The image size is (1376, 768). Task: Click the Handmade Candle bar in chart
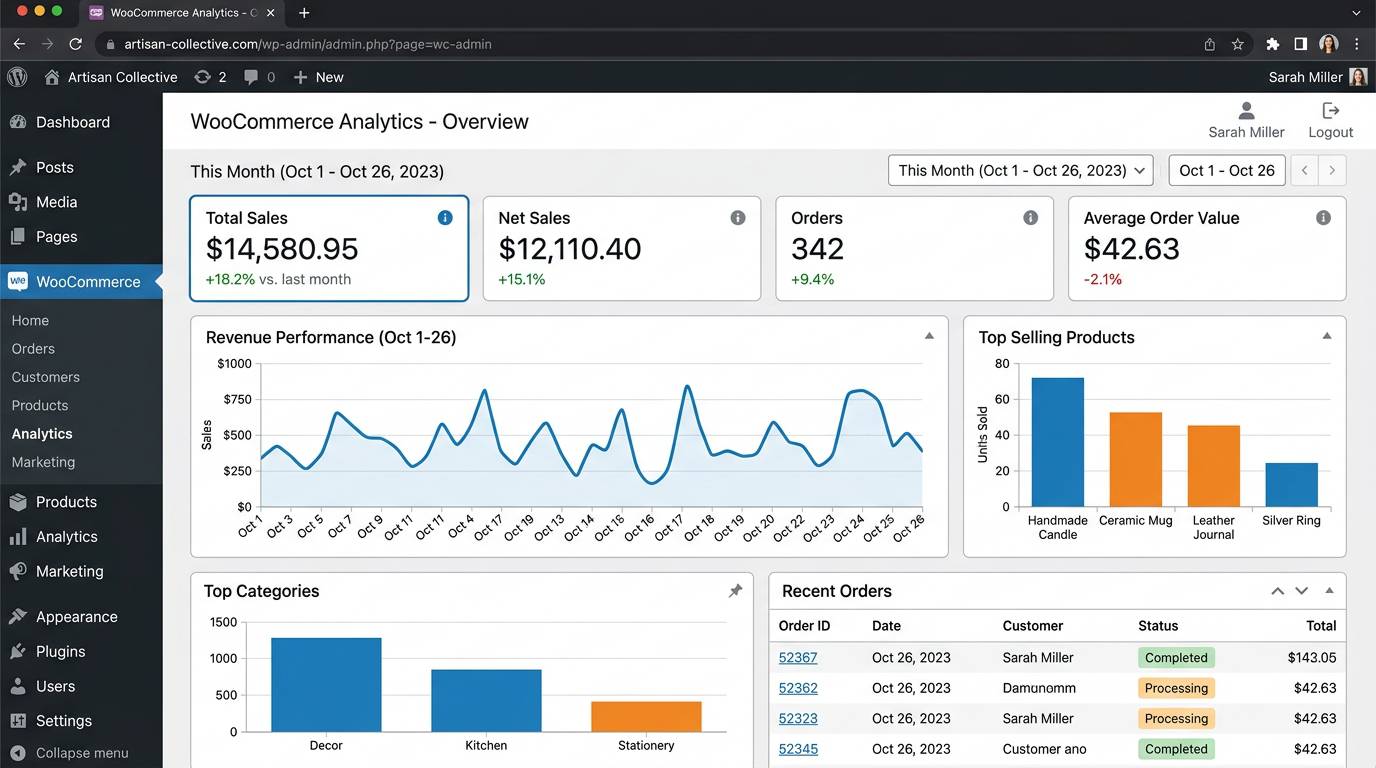[x=1058, y=442]
